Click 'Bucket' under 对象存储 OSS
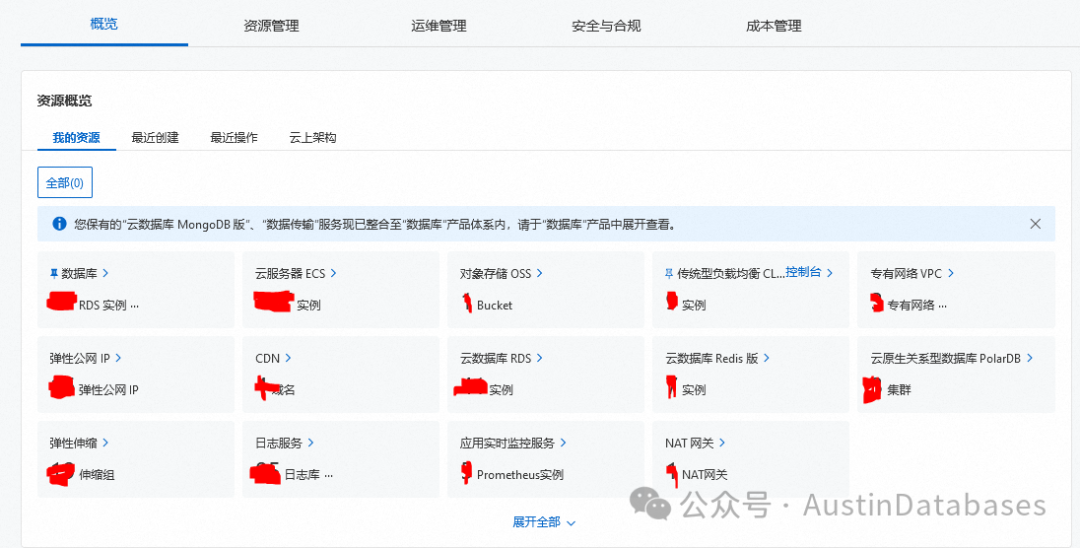 tap(495, 305)
